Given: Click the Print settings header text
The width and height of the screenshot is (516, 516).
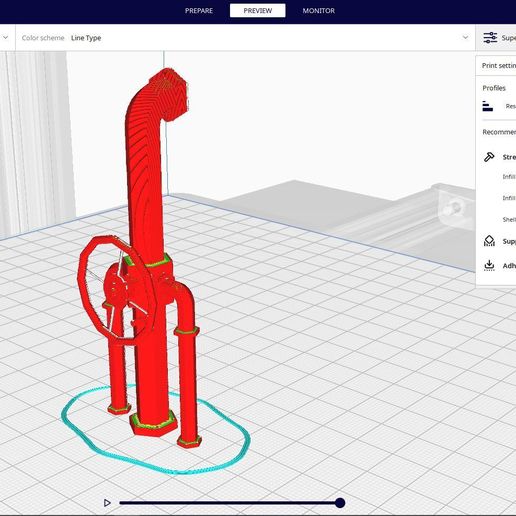Looking at the screenshot, I should tap(499, 66).
